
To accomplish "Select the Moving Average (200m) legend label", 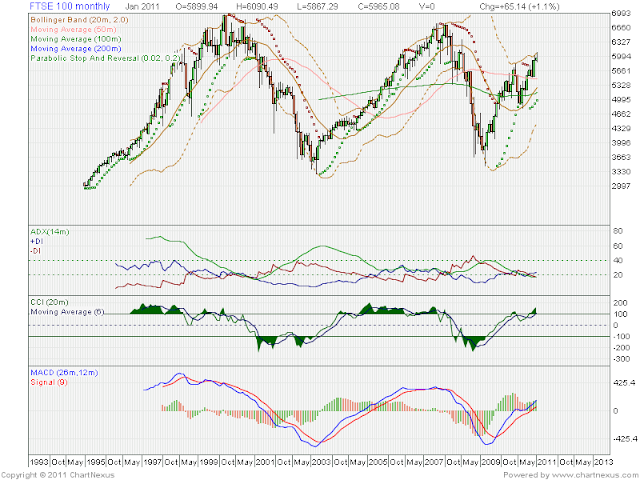I will tap(76, 49).
